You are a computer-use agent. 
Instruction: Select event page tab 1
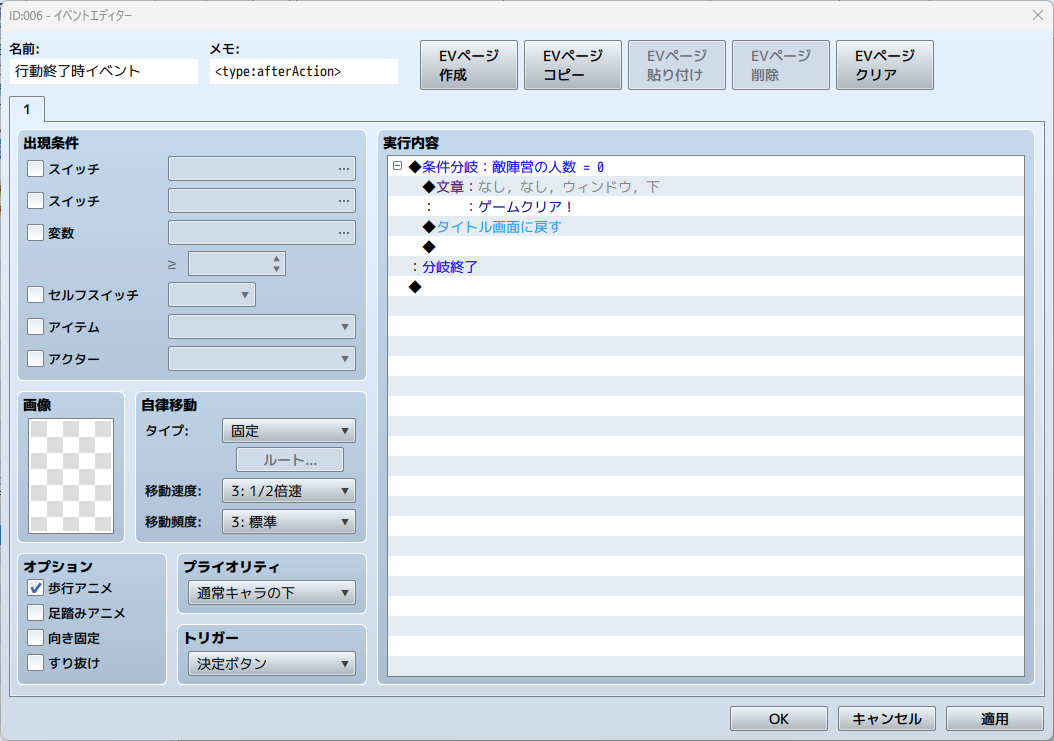[27, 108]
